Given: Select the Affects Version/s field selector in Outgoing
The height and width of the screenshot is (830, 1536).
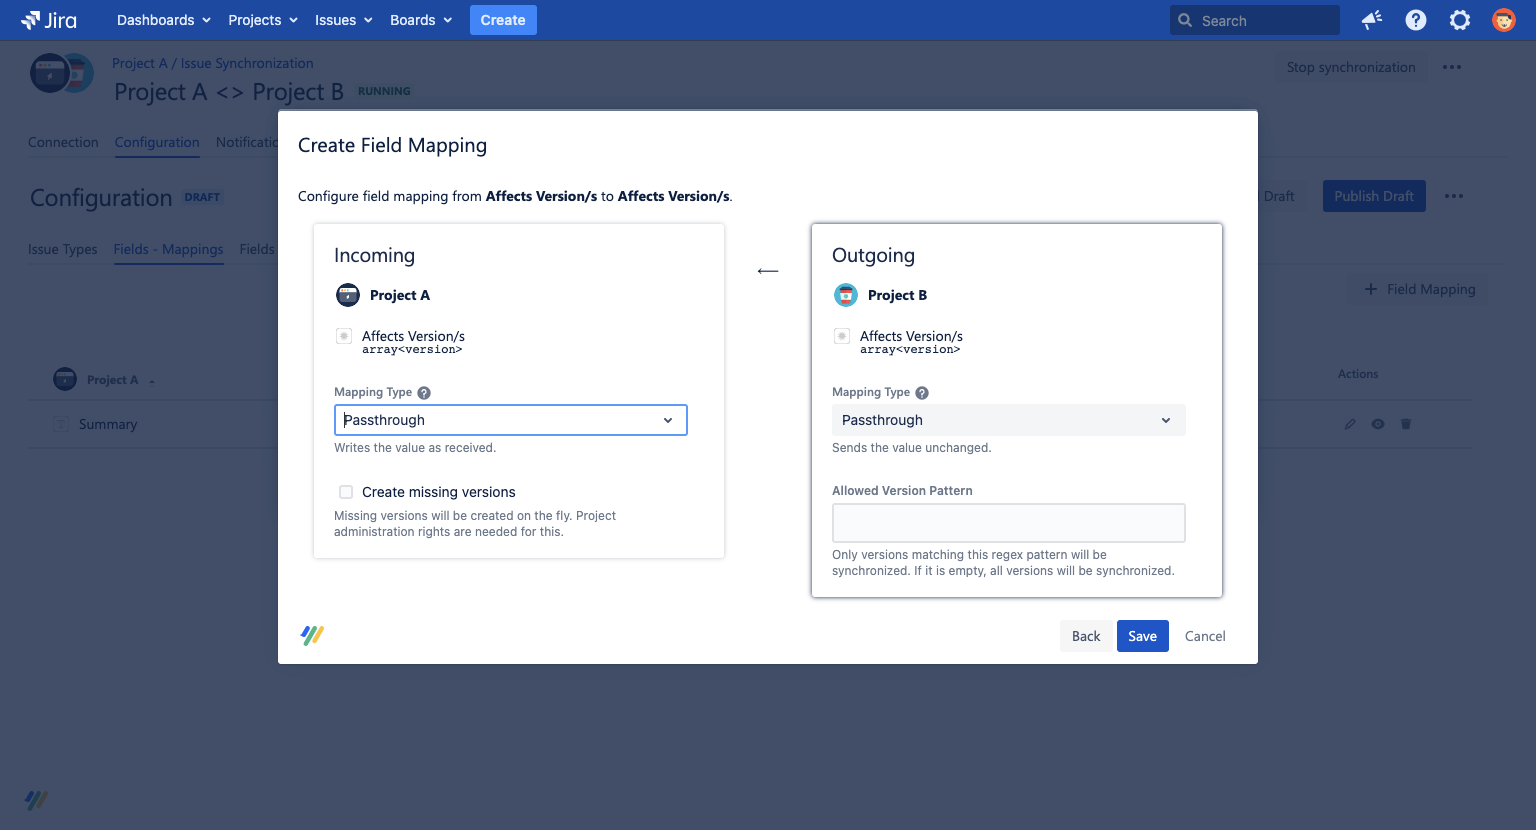Looking at the screenshot, I should tap(842, 336).
